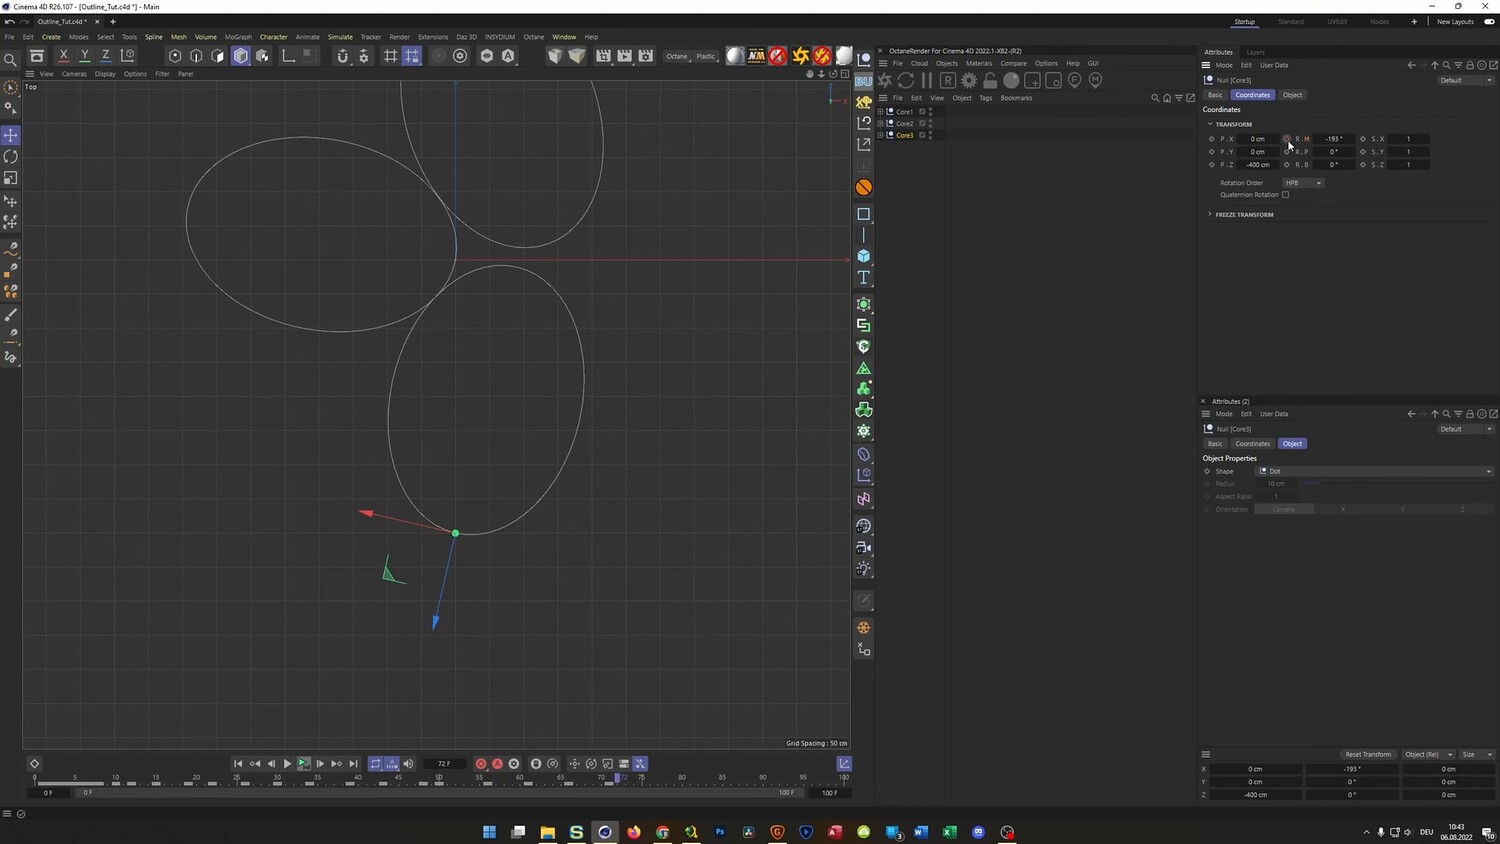Select the Move tool in left toolbar
Viewport: 1500px width, 844px height.
pyautogui.click(x=11, y=135)
